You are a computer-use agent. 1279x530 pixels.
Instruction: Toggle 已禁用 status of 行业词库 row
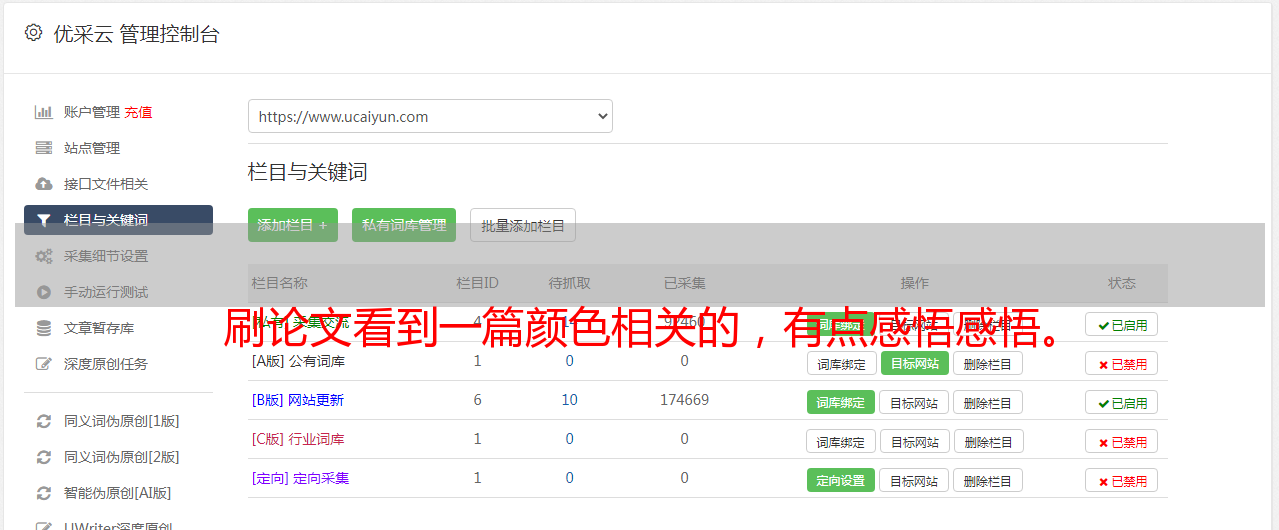click(1122, 441)
